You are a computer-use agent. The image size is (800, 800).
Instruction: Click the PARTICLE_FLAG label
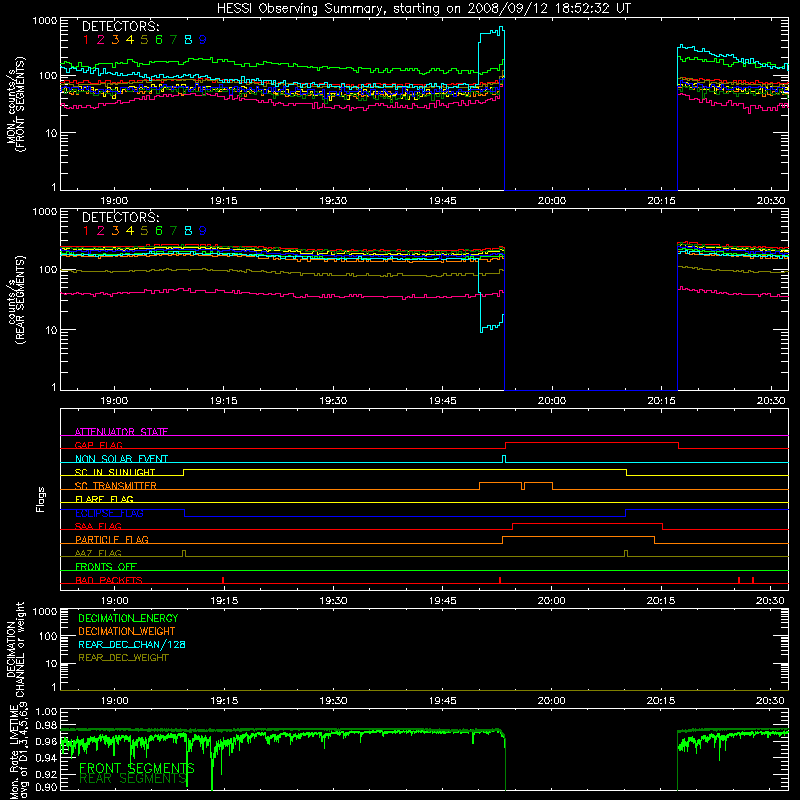pos(112,539)
